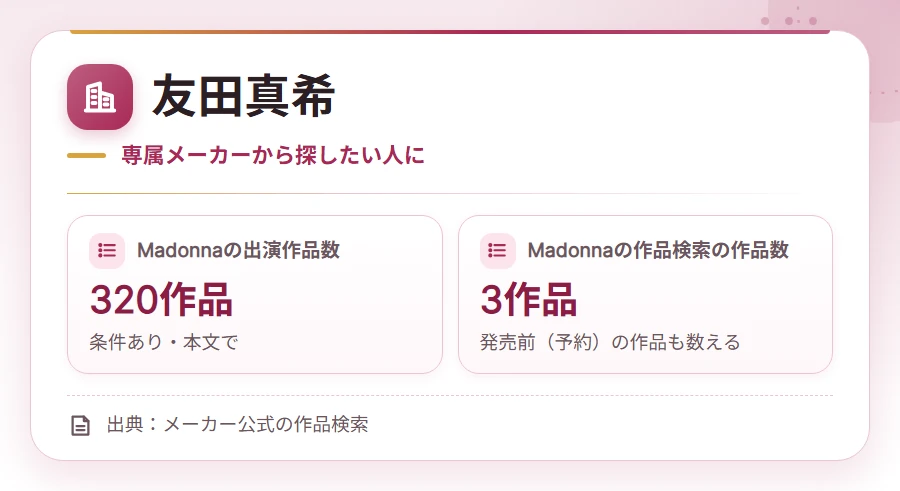Click the Madonnaの作品検索の作品数 label text
The height and width of the screenshot is (491, 900).
pyautogui.click(x=658, y=250)
